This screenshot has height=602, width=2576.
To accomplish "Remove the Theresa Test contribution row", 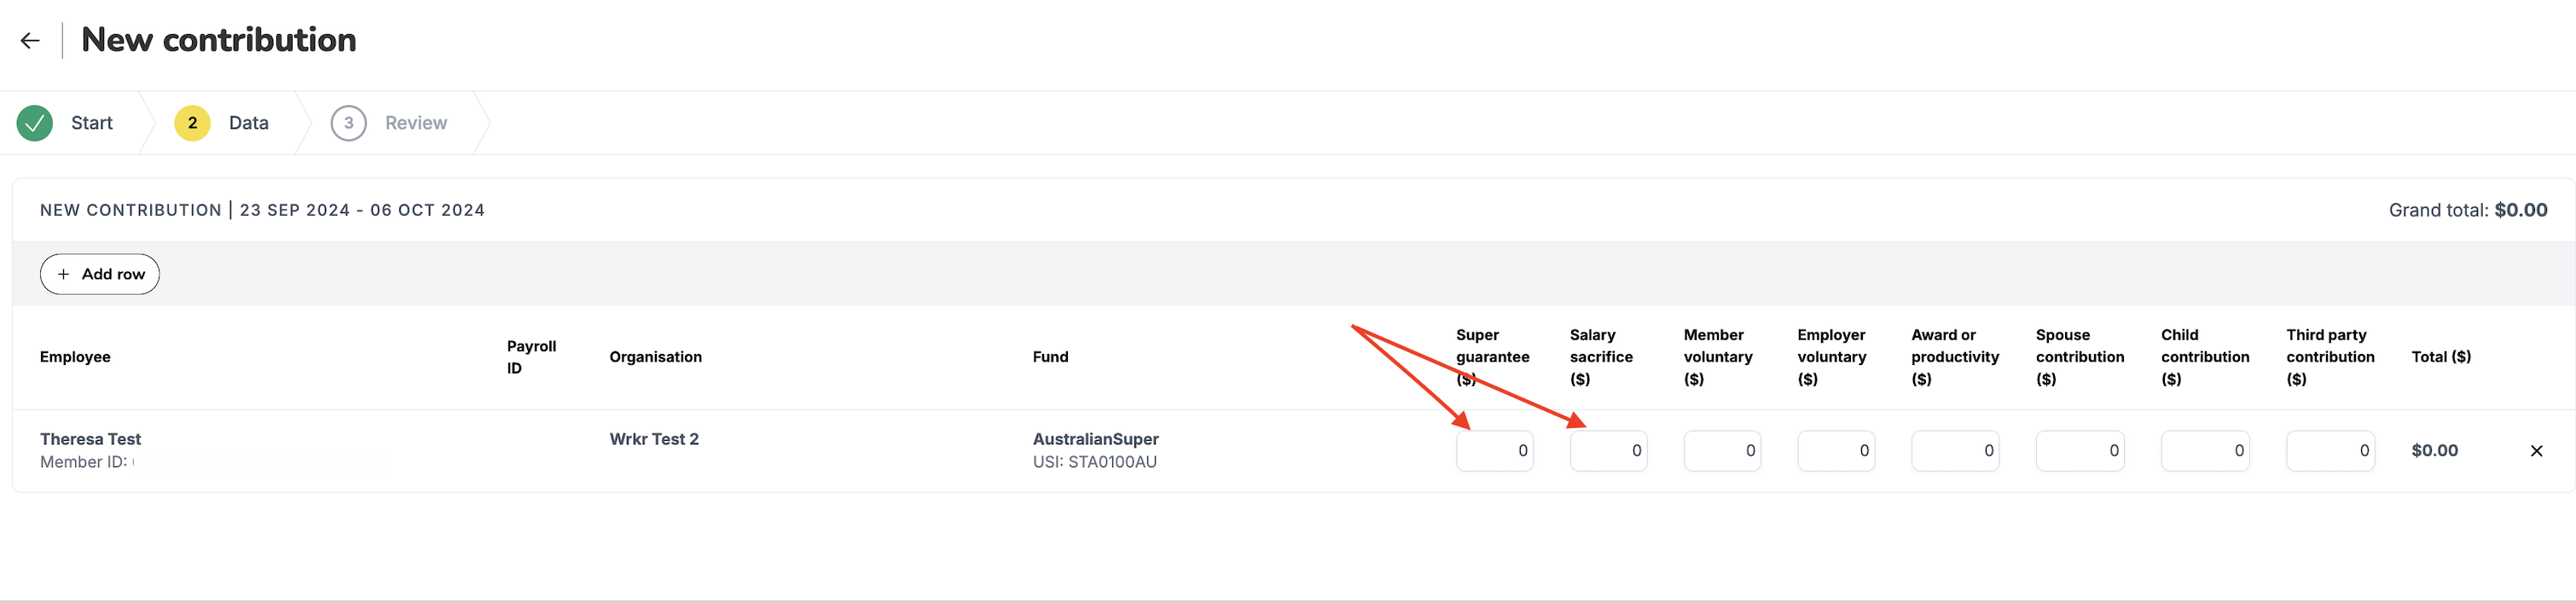I will tap(2537, 450).
